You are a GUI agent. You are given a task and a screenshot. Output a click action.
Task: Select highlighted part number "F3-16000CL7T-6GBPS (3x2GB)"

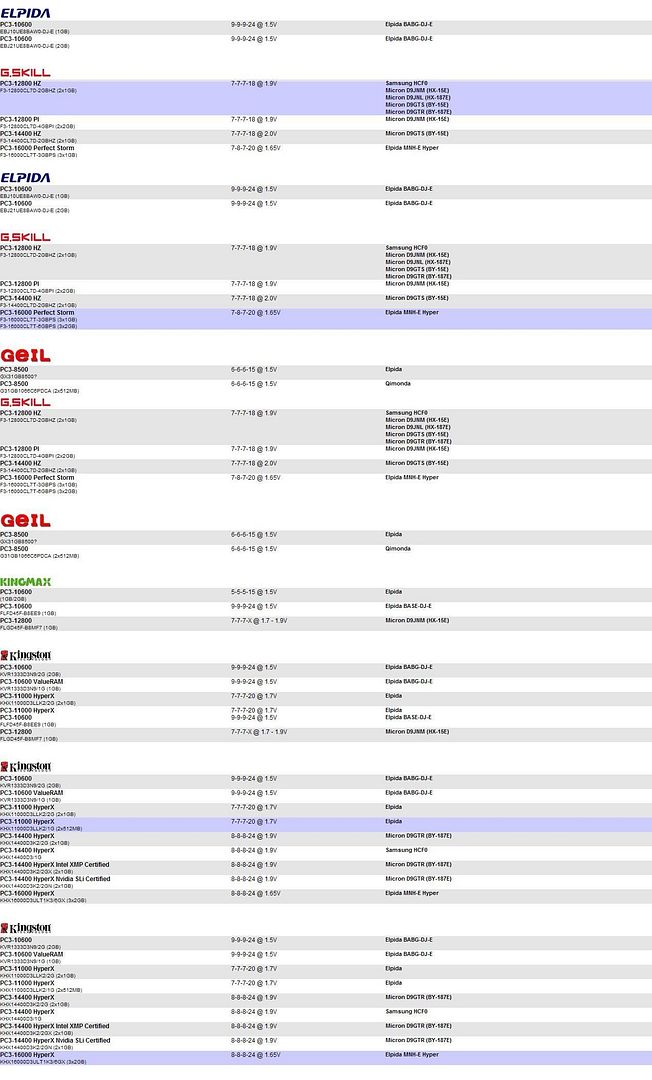(39, 326)
